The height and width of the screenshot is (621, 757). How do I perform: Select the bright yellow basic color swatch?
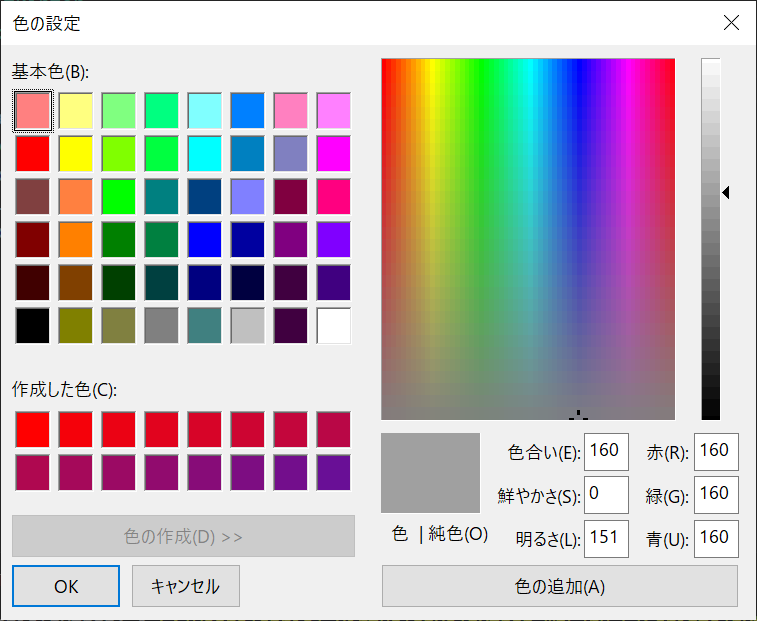coord(75,154)
